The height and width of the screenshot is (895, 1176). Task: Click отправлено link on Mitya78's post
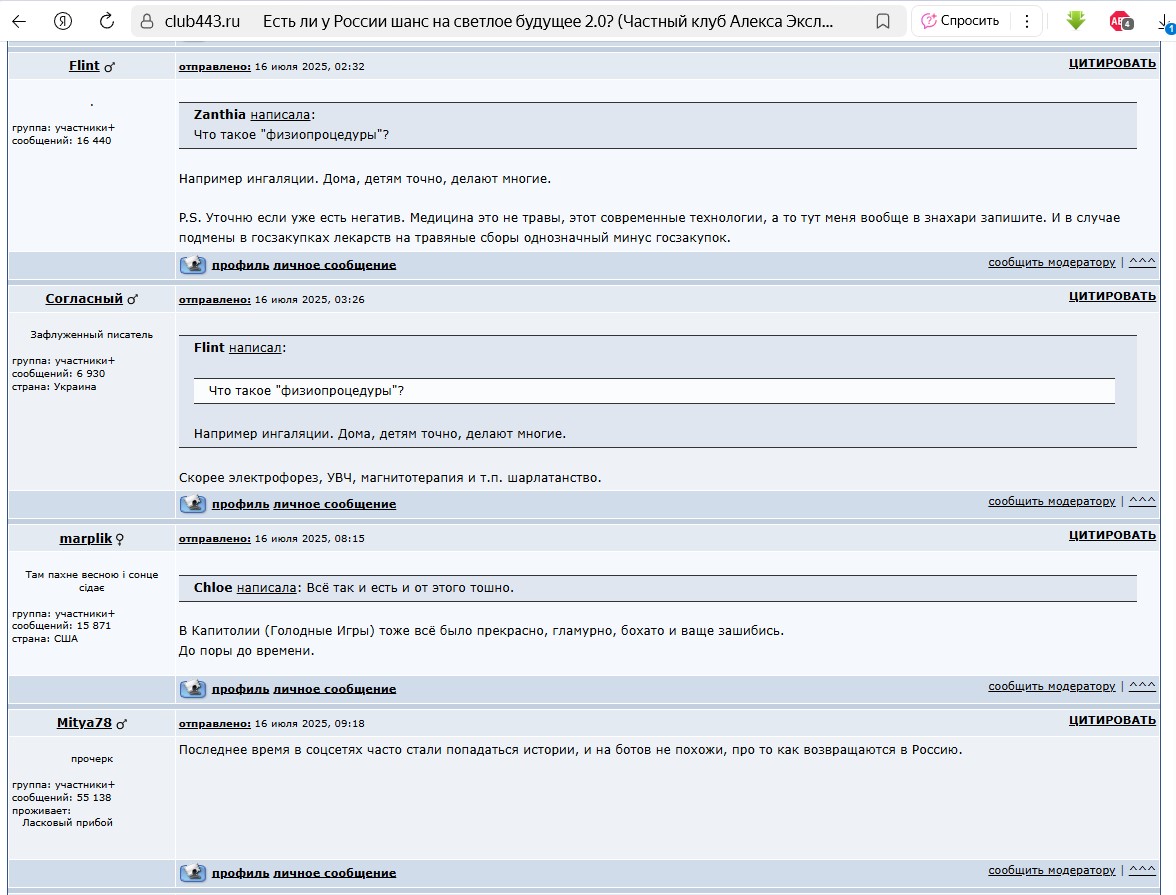pyautogui.click(x=214, y=723)
